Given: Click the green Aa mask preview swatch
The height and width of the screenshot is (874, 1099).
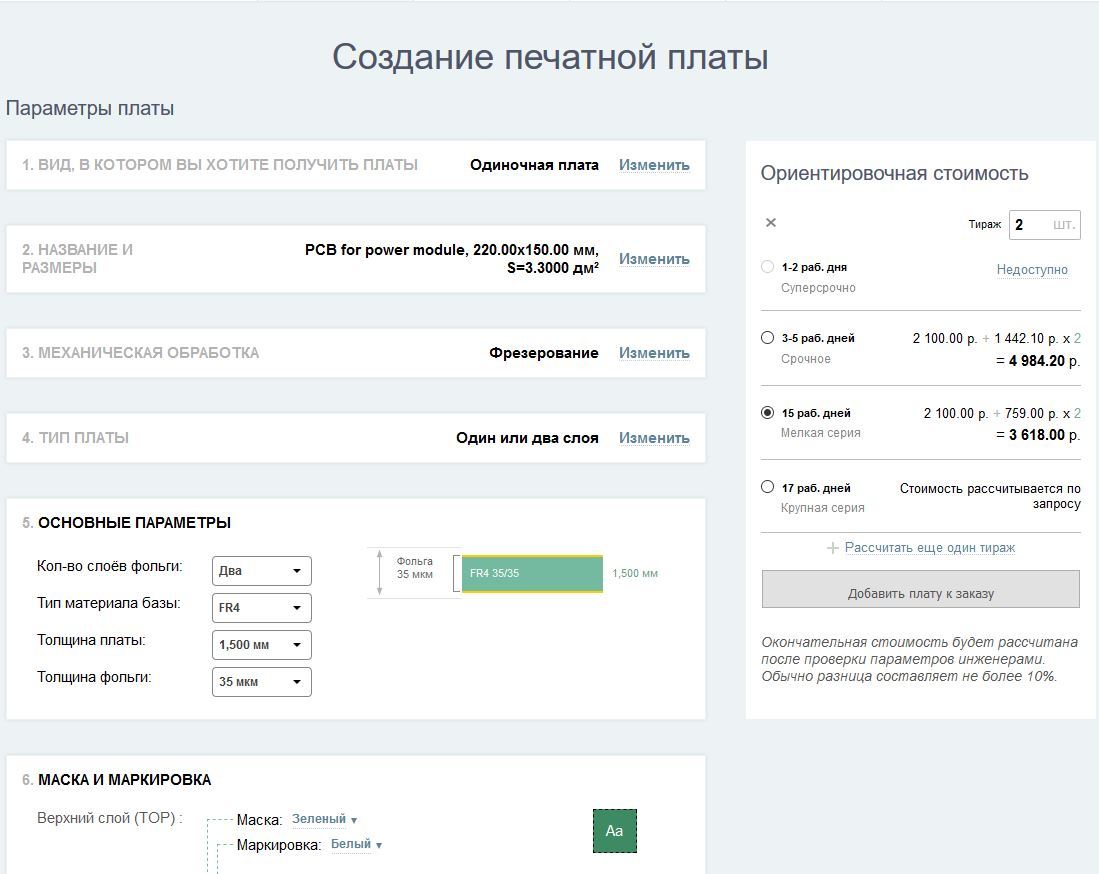Looking at the screenshot, I should coord(615,831).
